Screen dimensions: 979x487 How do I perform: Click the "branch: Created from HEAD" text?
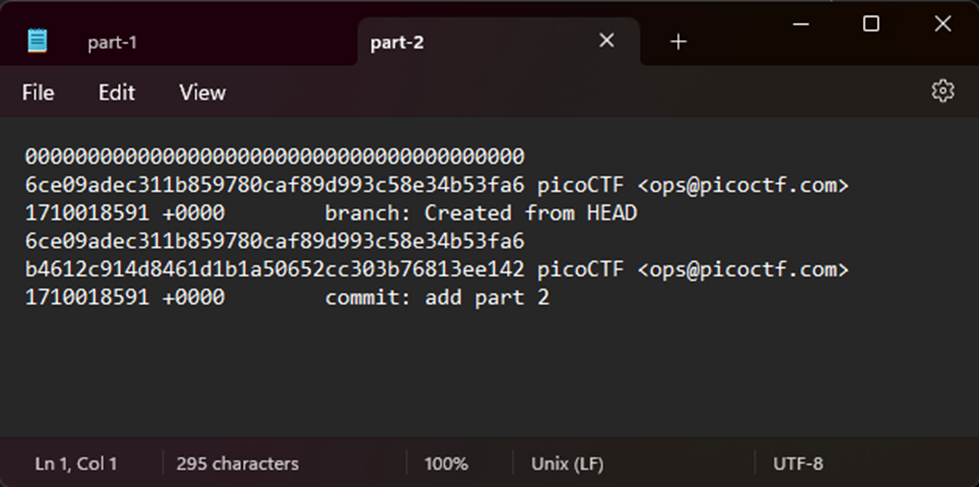(481, 213)
